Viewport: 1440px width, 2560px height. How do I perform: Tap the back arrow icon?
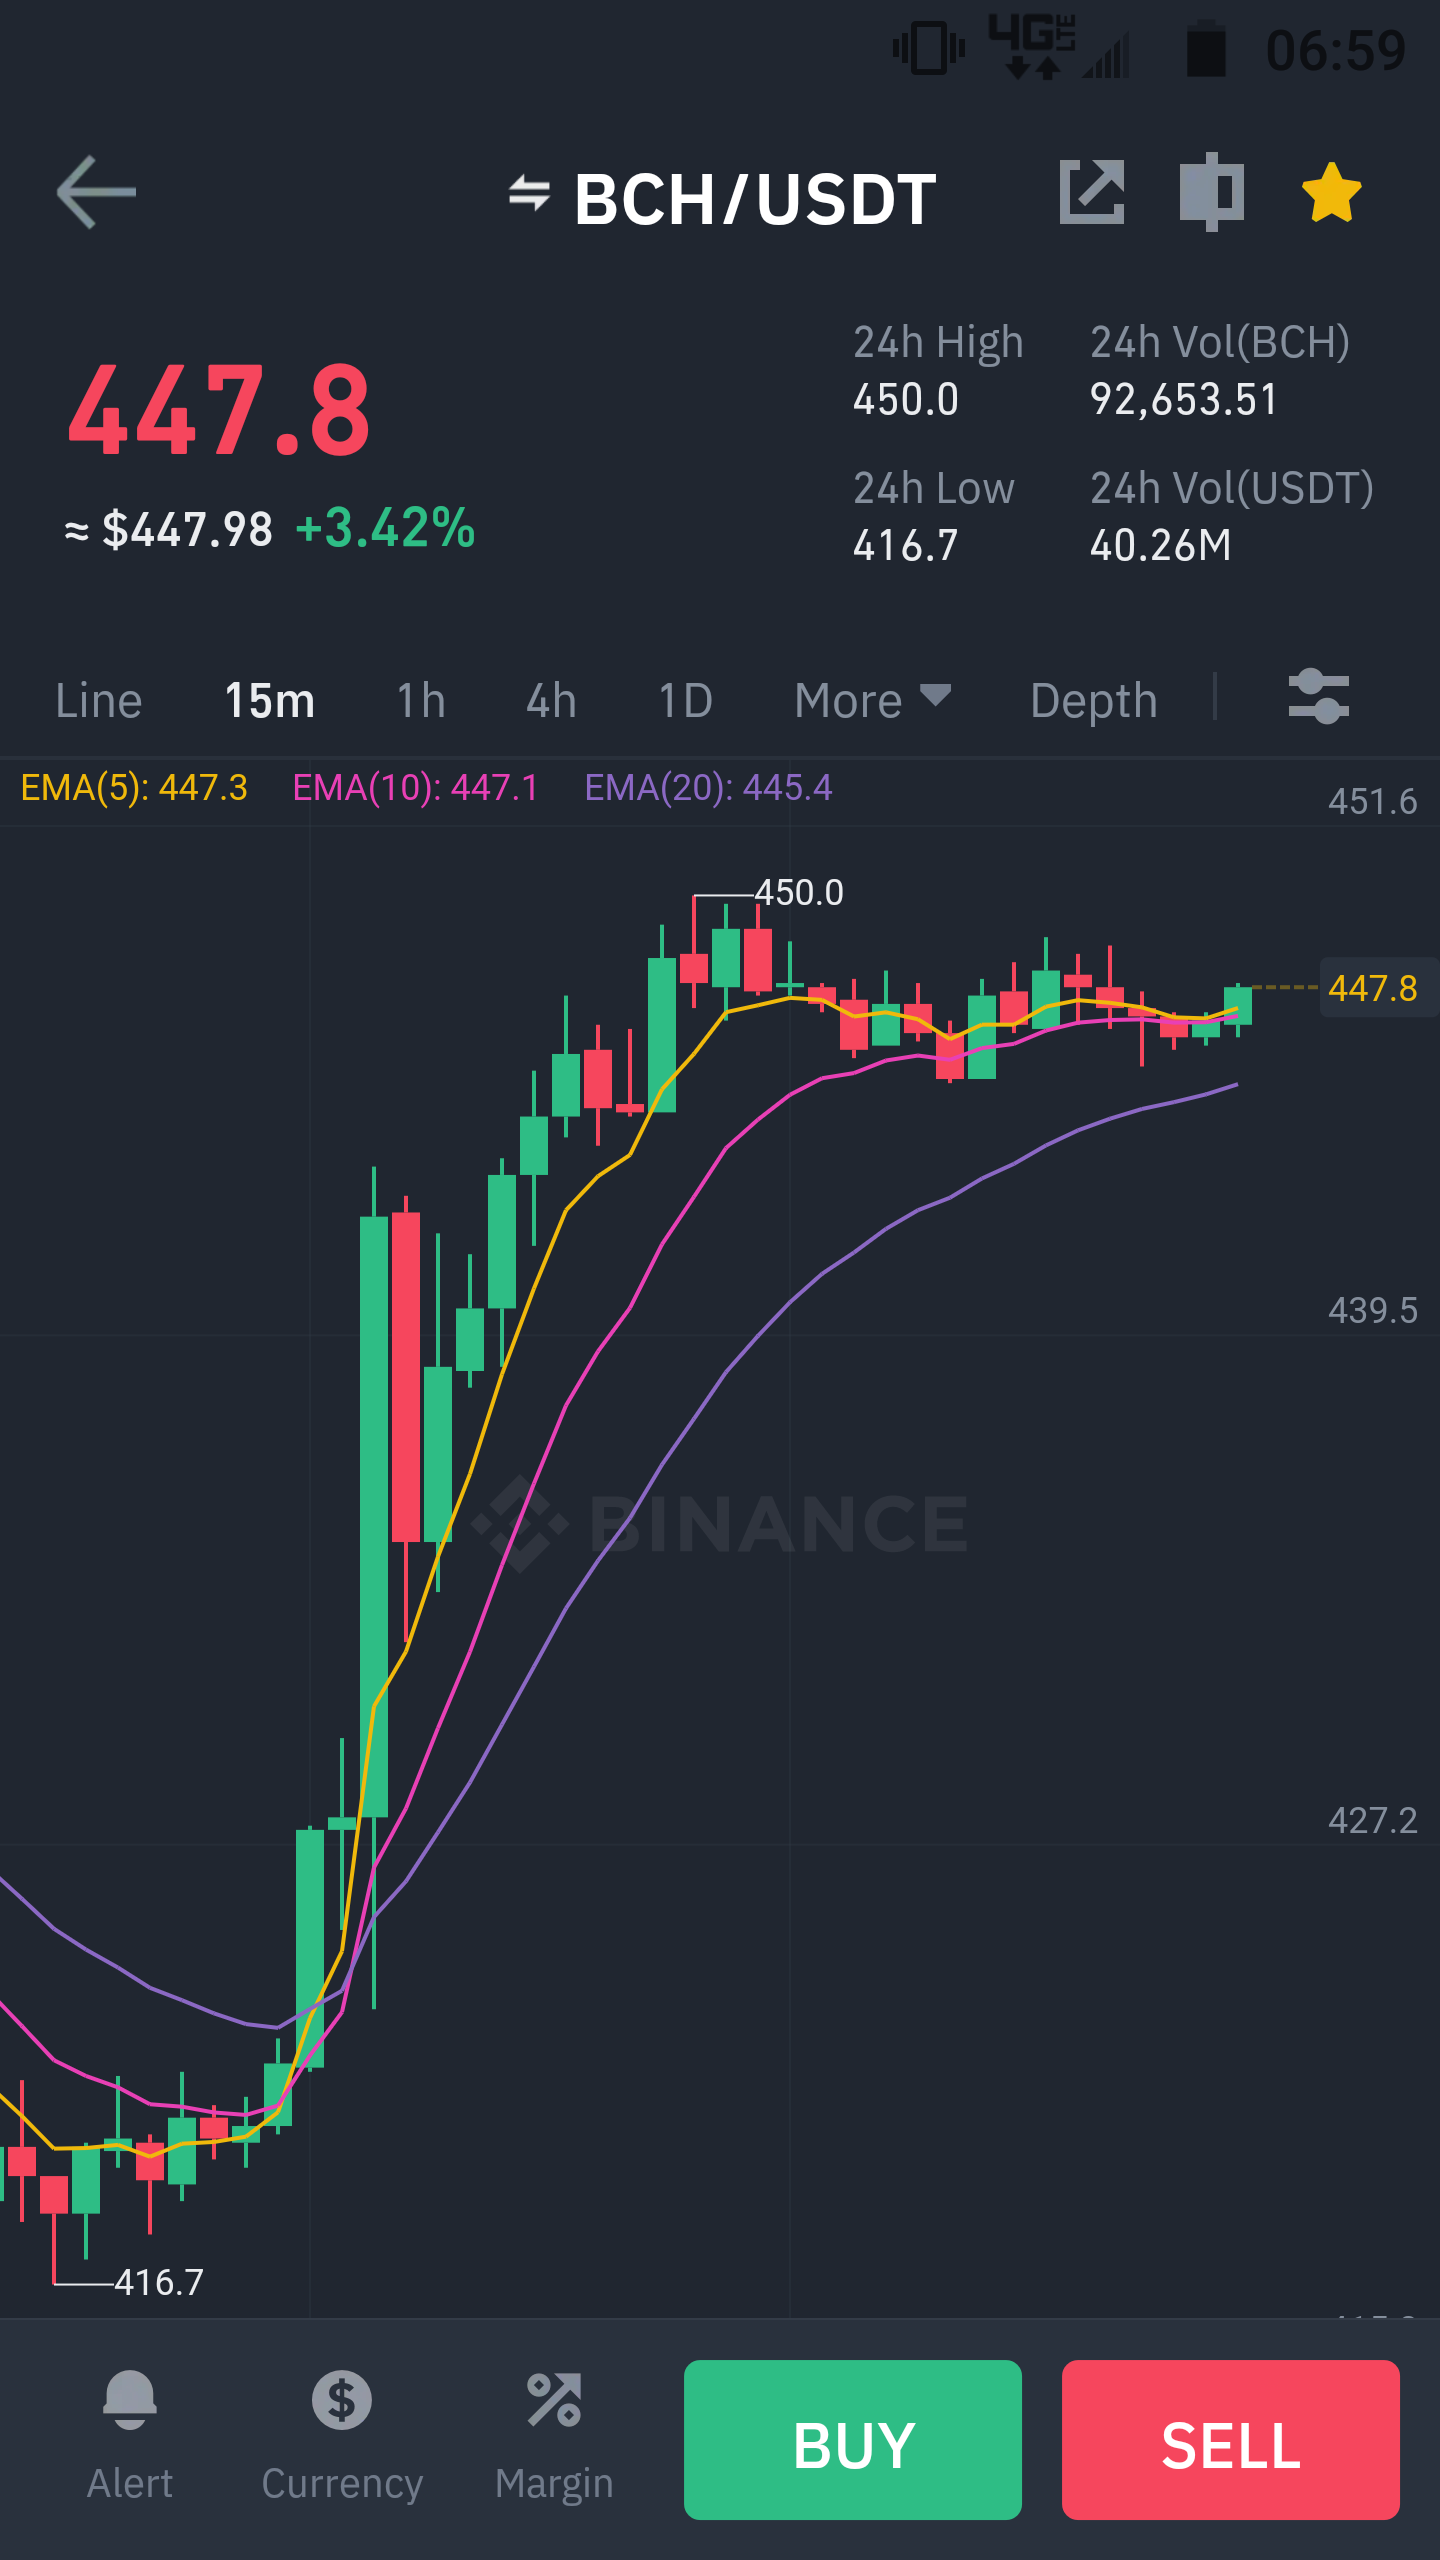click(x=96, y=192)
